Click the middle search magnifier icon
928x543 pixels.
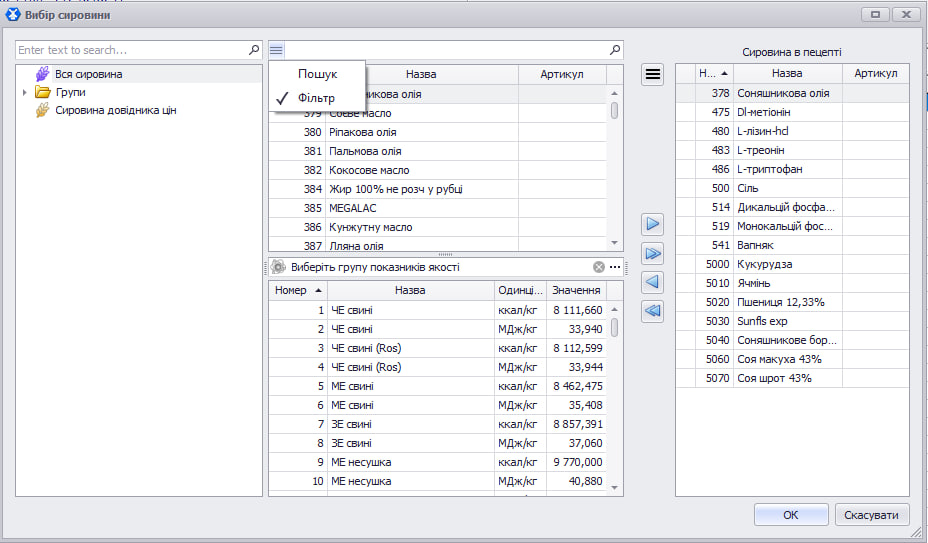[615, 50]
